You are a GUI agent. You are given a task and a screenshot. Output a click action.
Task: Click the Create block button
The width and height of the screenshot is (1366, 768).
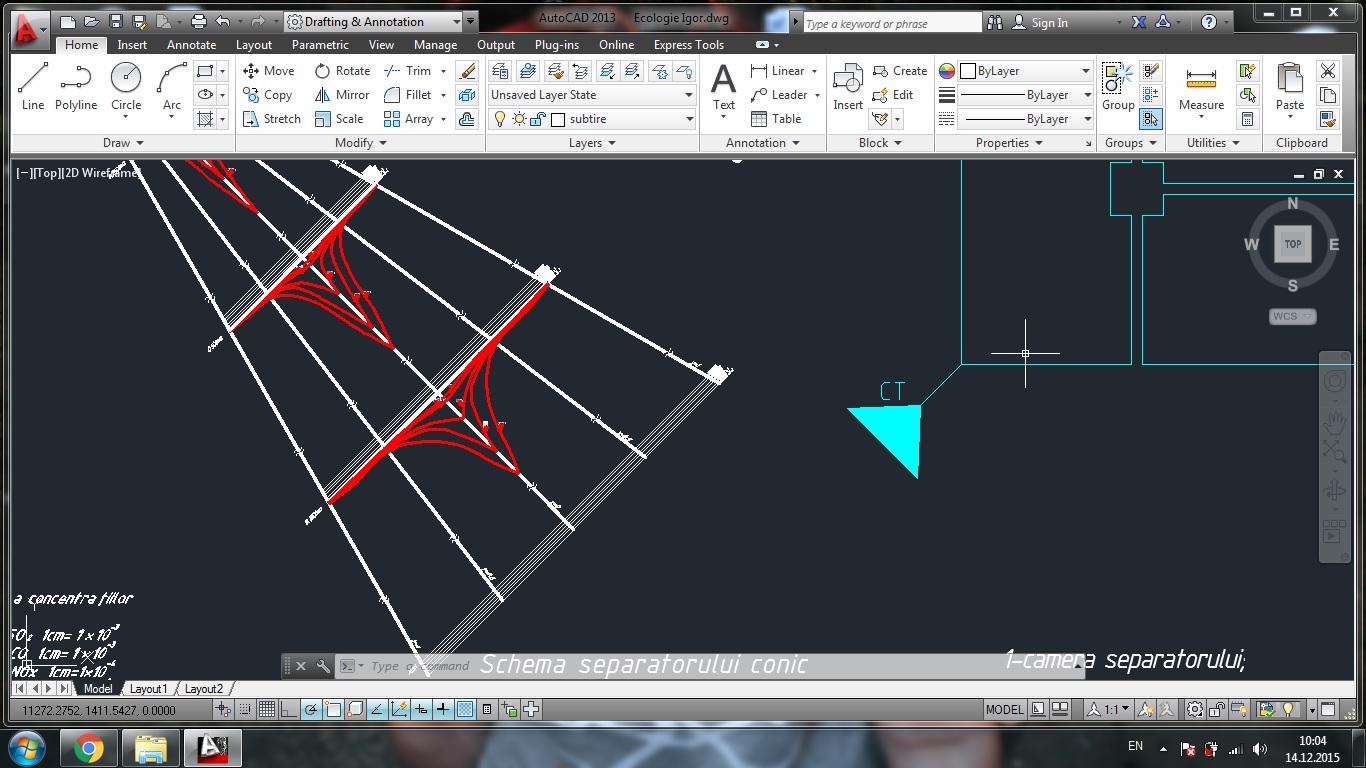899,71
